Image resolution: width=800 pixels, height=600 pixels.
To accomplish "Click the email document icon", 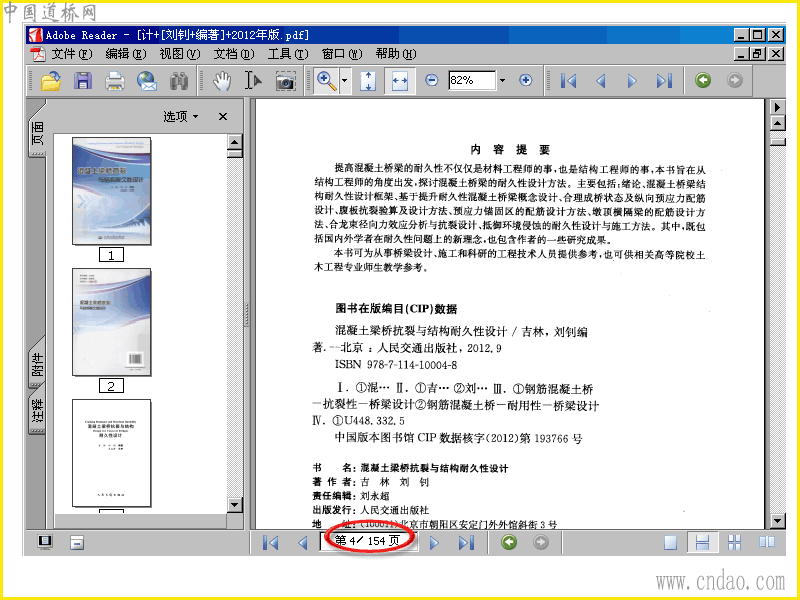I will [147, 81].
